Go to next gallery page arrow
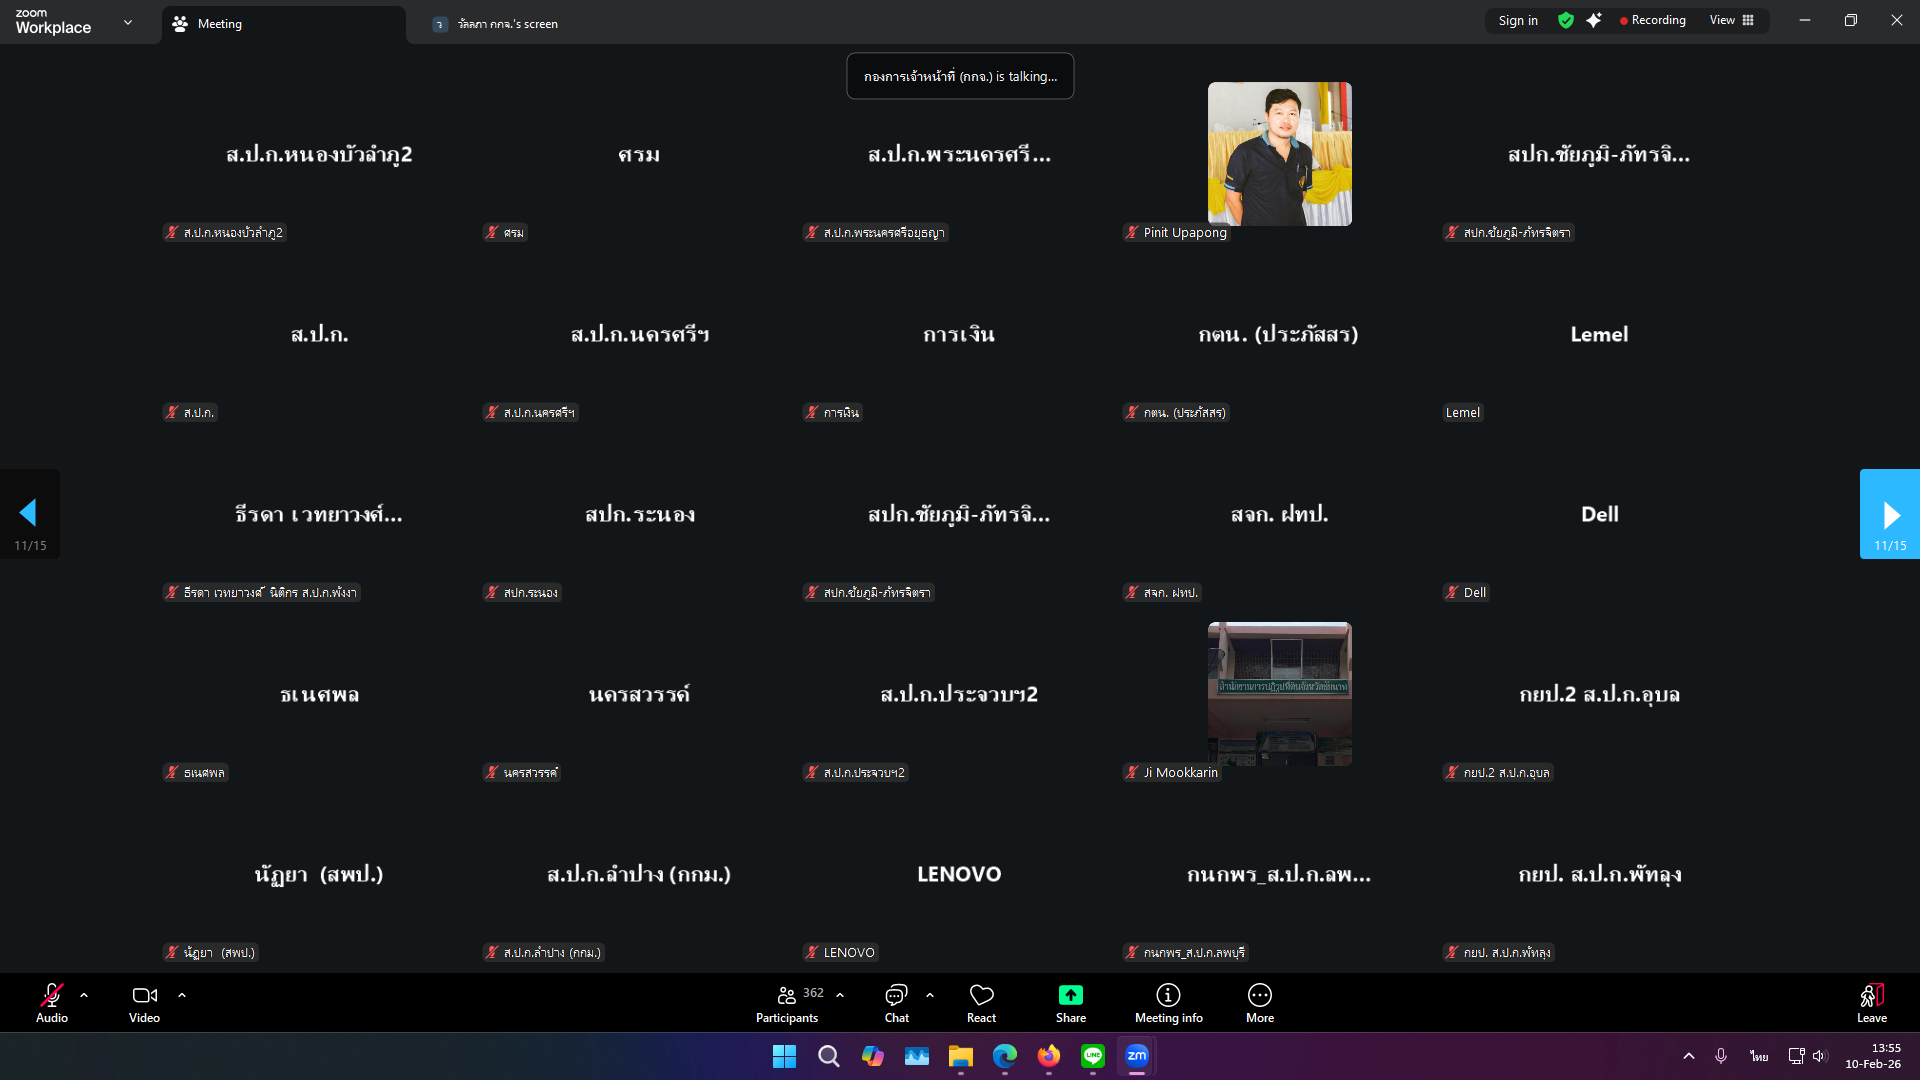 click(x=1889, y=514)
